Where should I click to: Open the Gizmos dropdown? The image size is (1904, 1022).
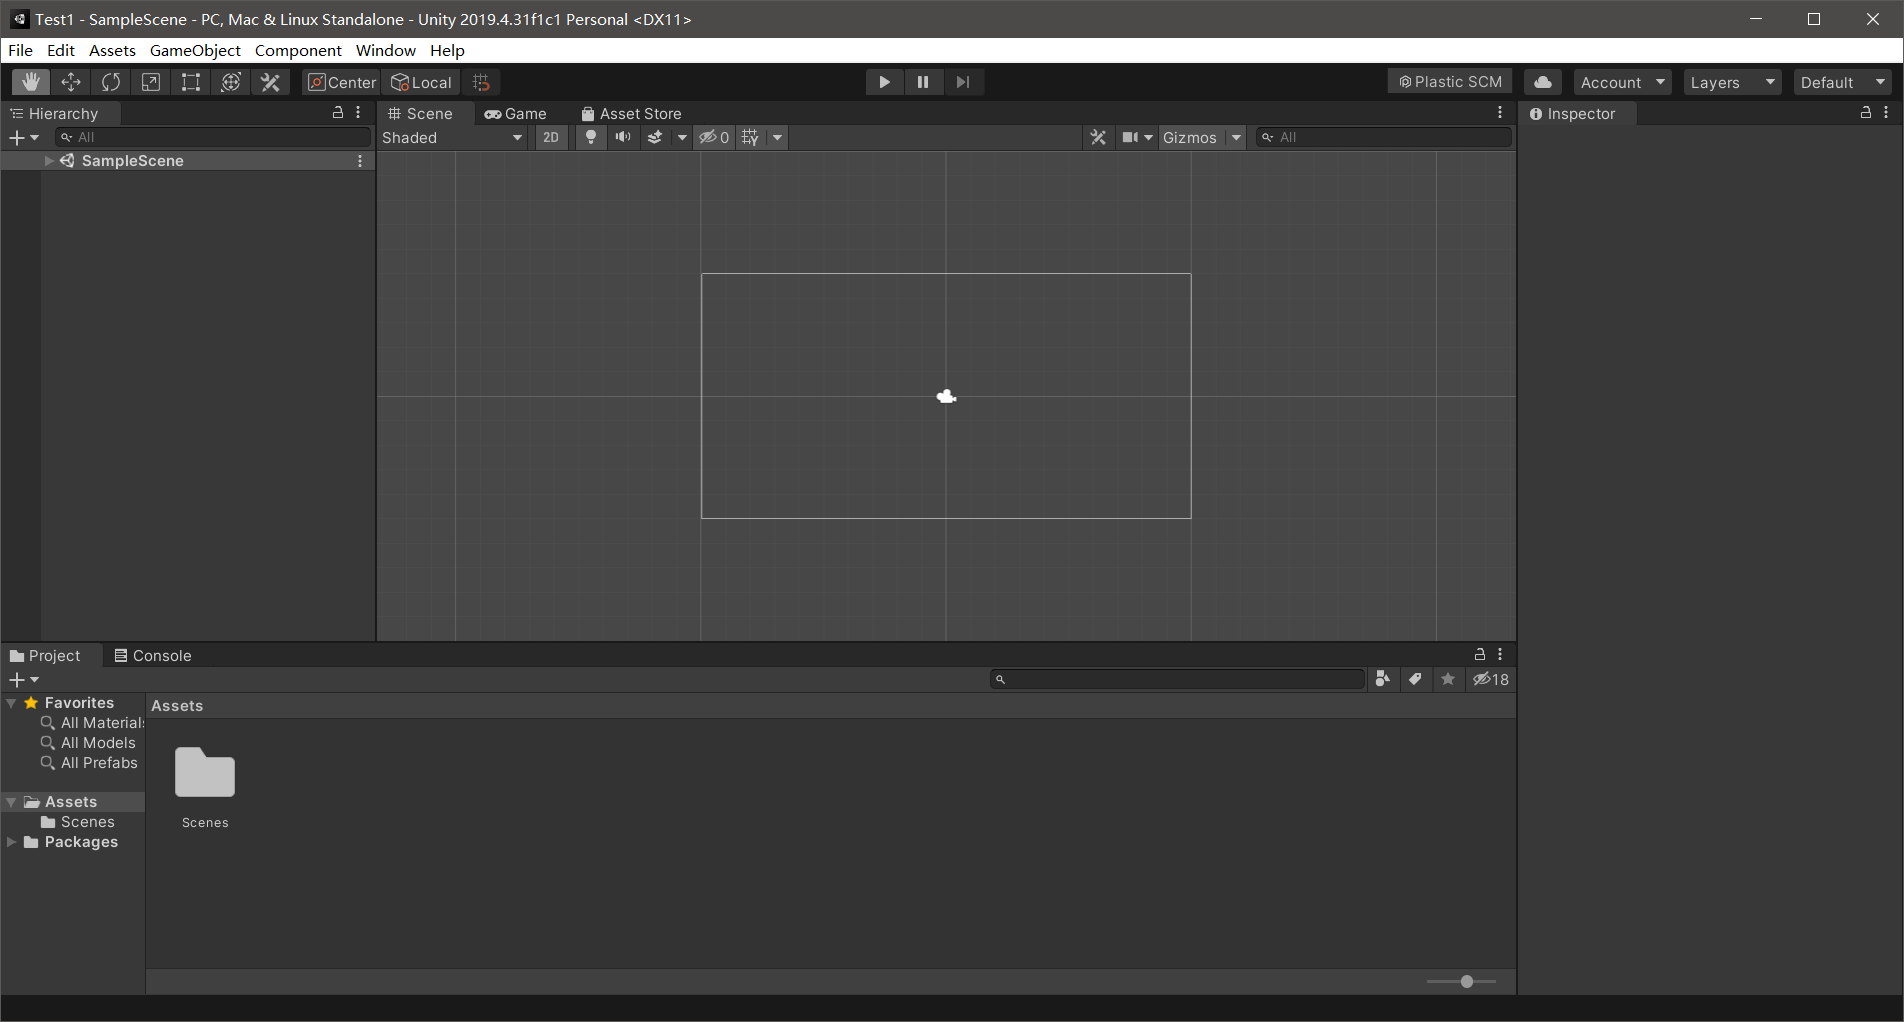(x=1200, y=137)
